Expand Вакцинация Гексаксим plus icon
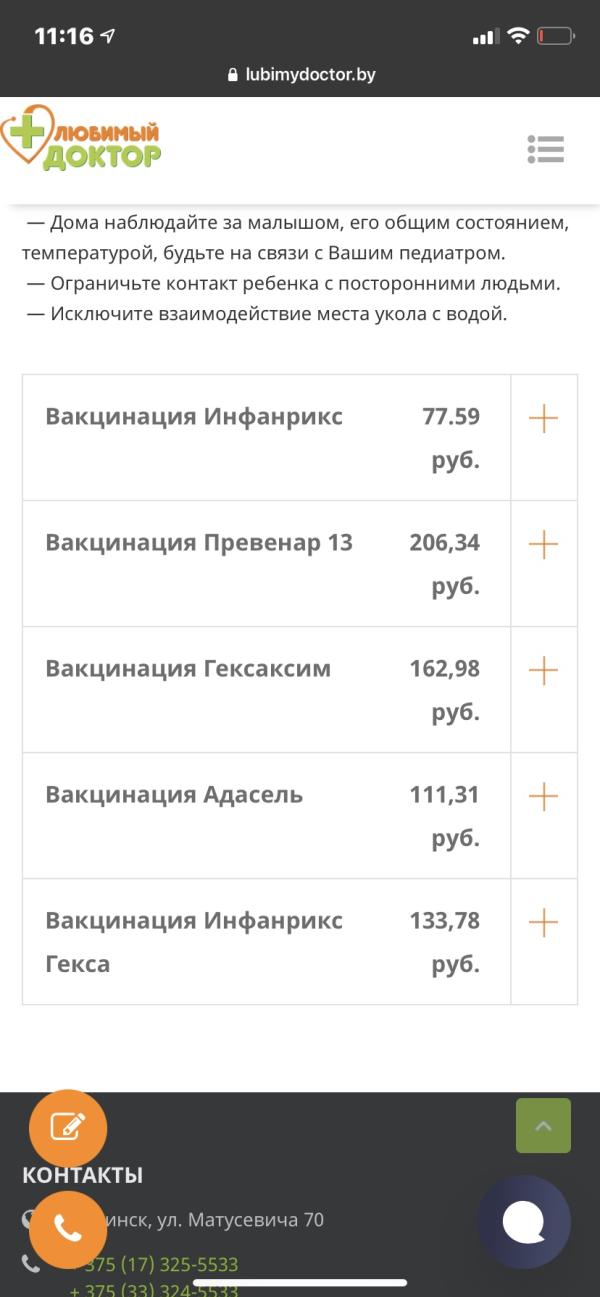This screenshot has height=1297, width=600. [x=543, y=671]
